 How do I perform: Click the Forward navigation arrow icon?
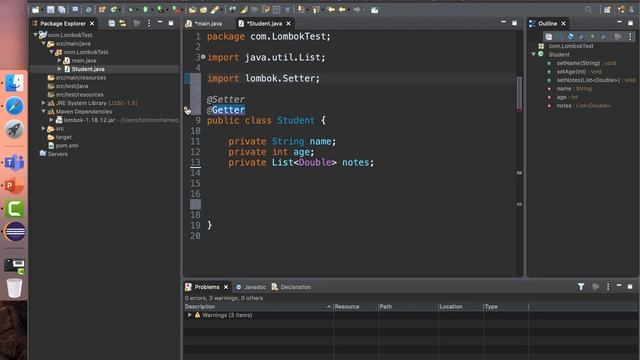click(357, 9)
